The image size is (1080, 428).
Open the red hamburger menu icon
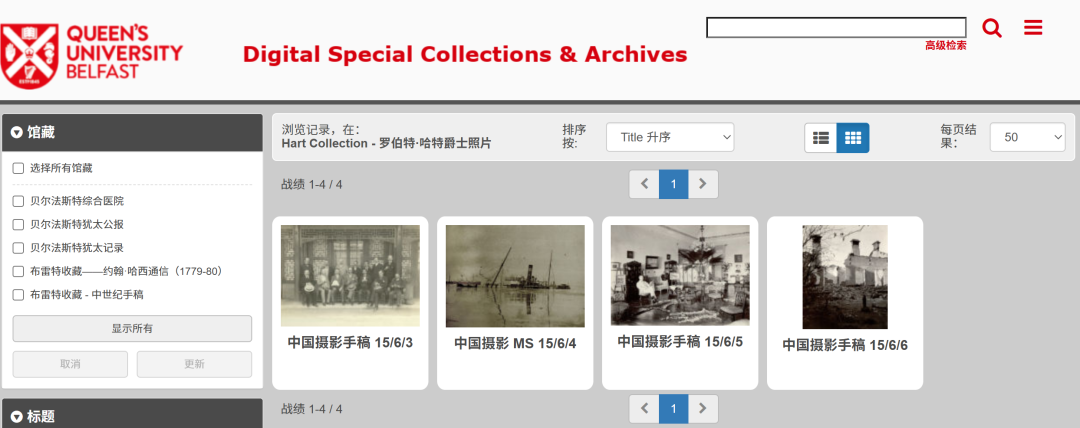[x=1033, y=28]
